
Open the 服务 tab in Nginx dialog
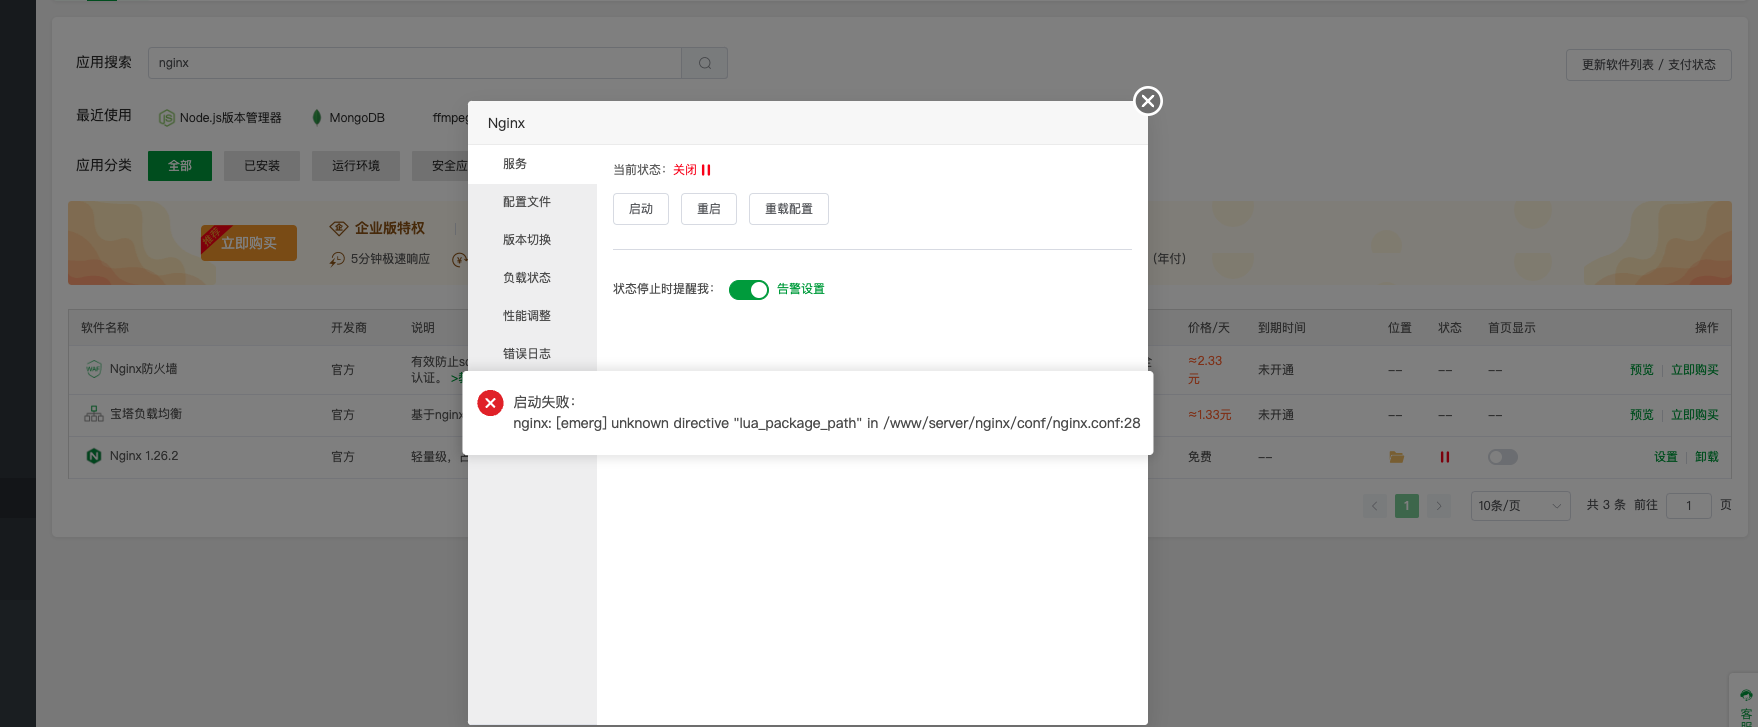click(x=532, y=164)
